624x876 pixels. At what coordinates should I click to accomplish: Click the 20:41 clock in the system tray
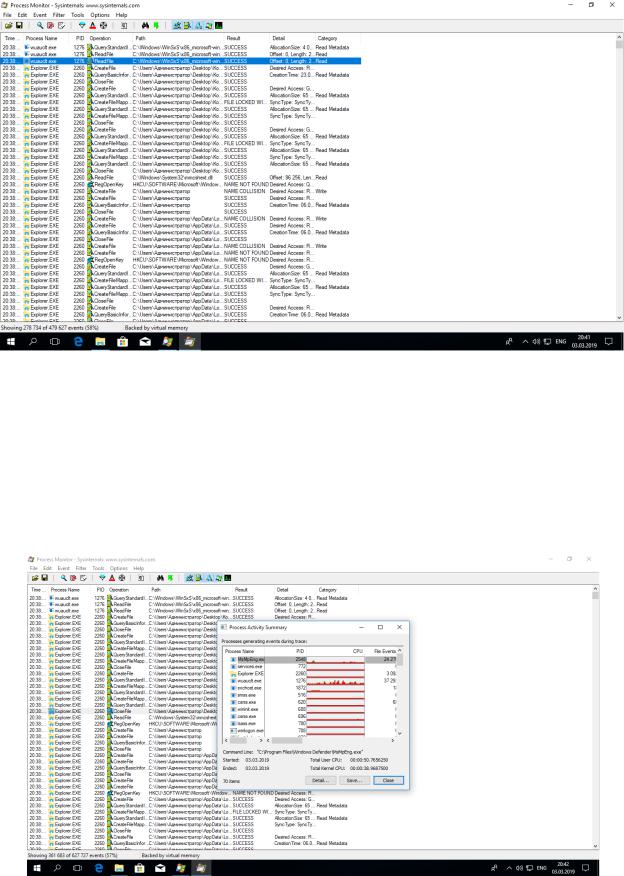pos(584,341)
